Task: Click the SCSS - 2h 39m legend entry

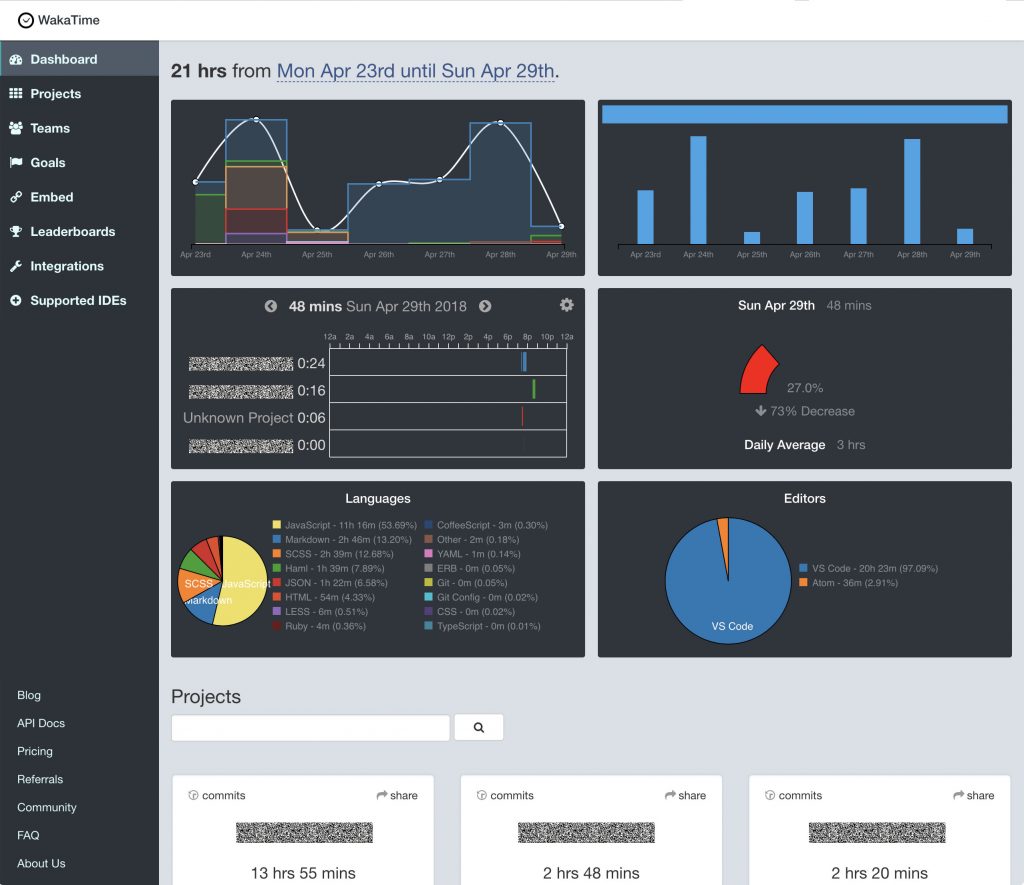Action: click(x=333, y=553)
